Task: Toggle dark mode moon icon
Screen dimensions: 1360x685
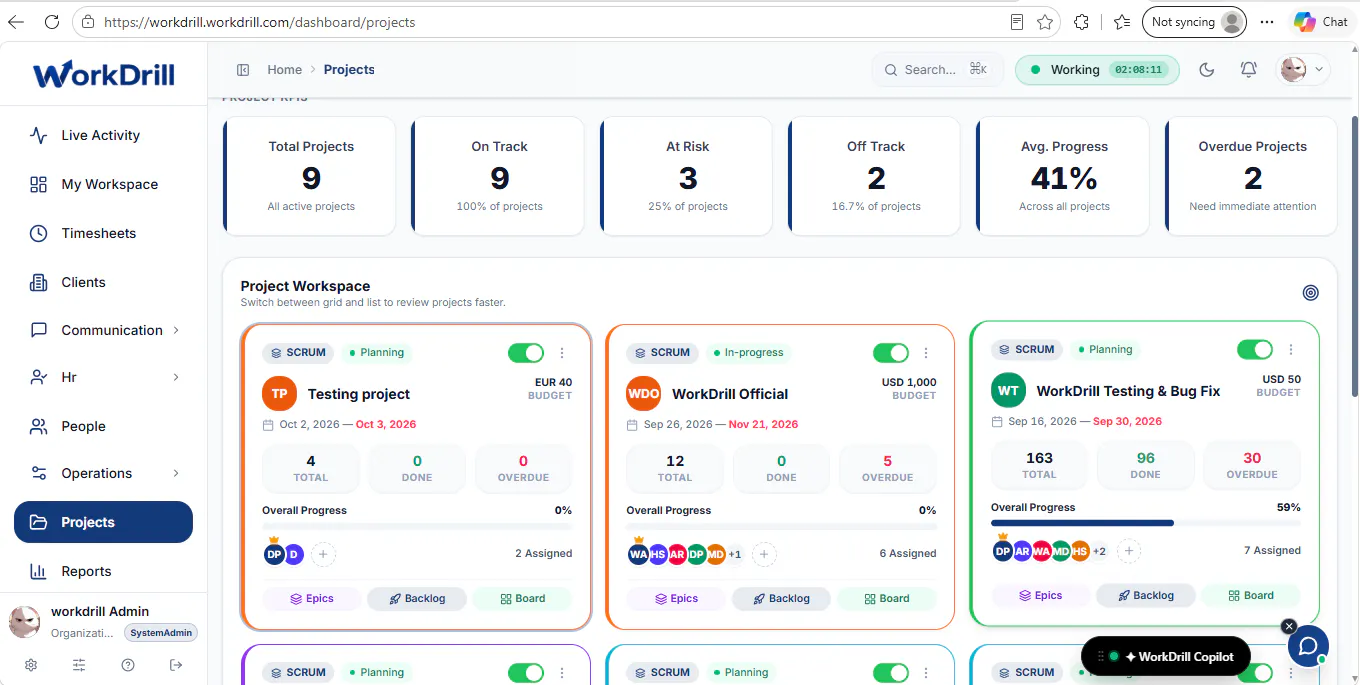Action: [x=1207, y=70]
